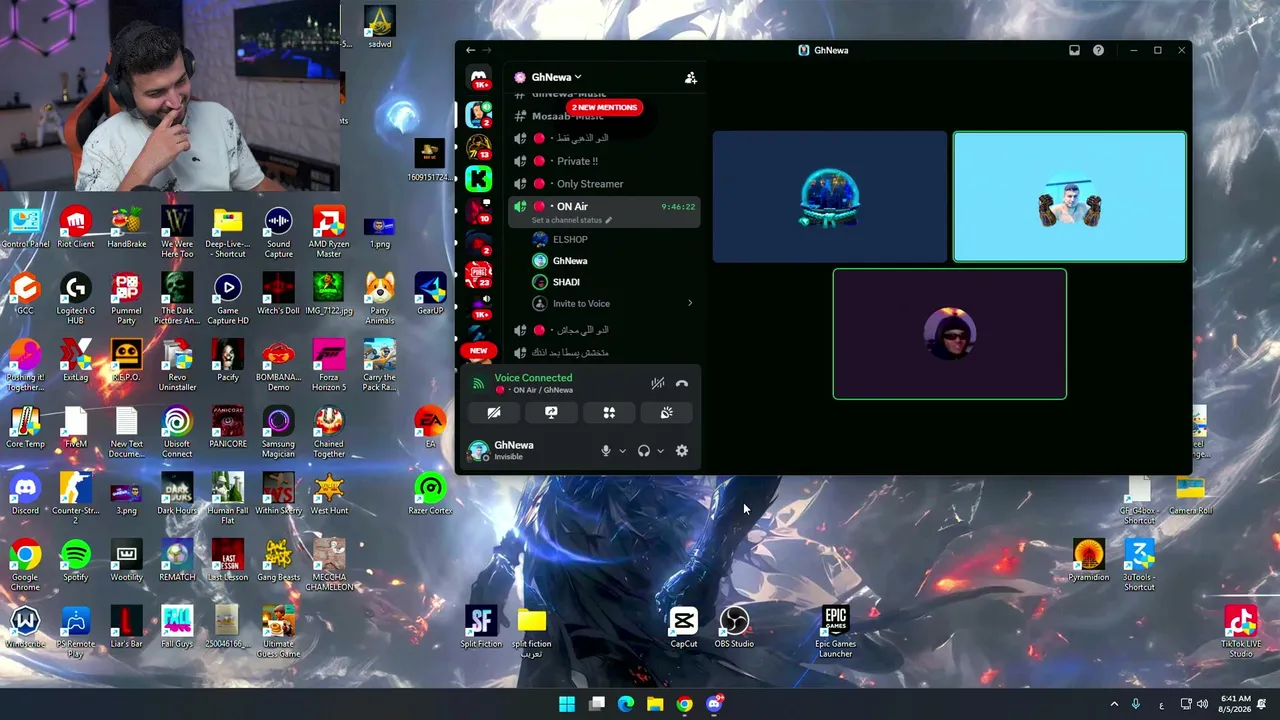Show hidden system tray icons
1280x720 pixels.
(x=1114, y=704)
